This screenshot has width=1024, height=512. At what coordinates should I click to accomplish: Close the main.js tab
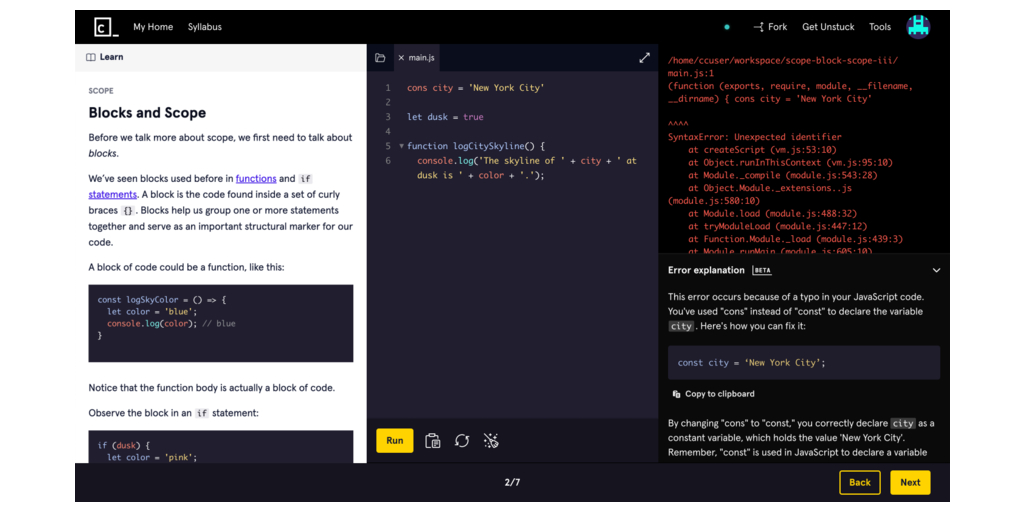[x=401, y=58]
